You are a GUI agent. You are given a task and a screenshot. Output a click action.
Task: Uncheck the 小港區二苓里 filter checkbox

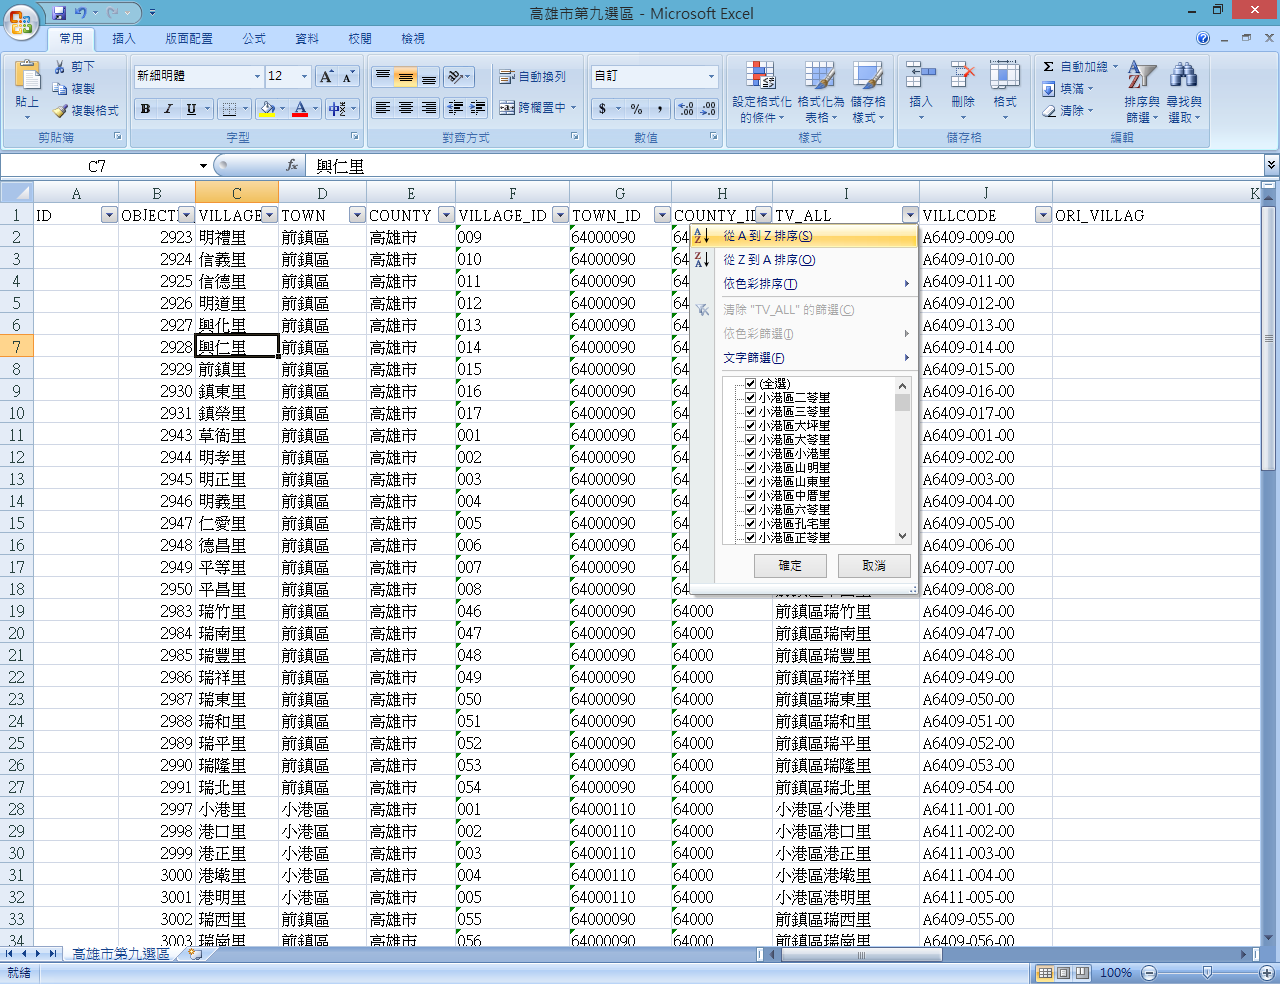(x=750, y=398)
